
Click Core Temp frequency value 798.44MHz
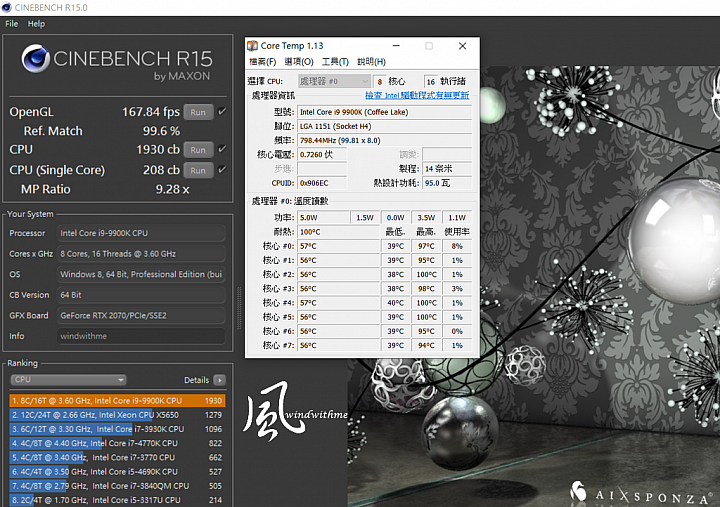385,141
